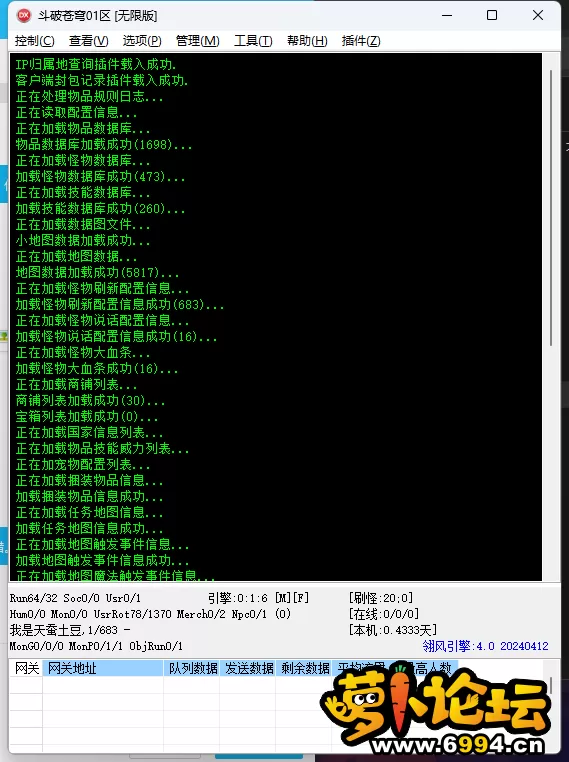Click log line 加载怪物数据库成功(473)...
This screenshot has width=569, height=762.
tap(100, 177)
